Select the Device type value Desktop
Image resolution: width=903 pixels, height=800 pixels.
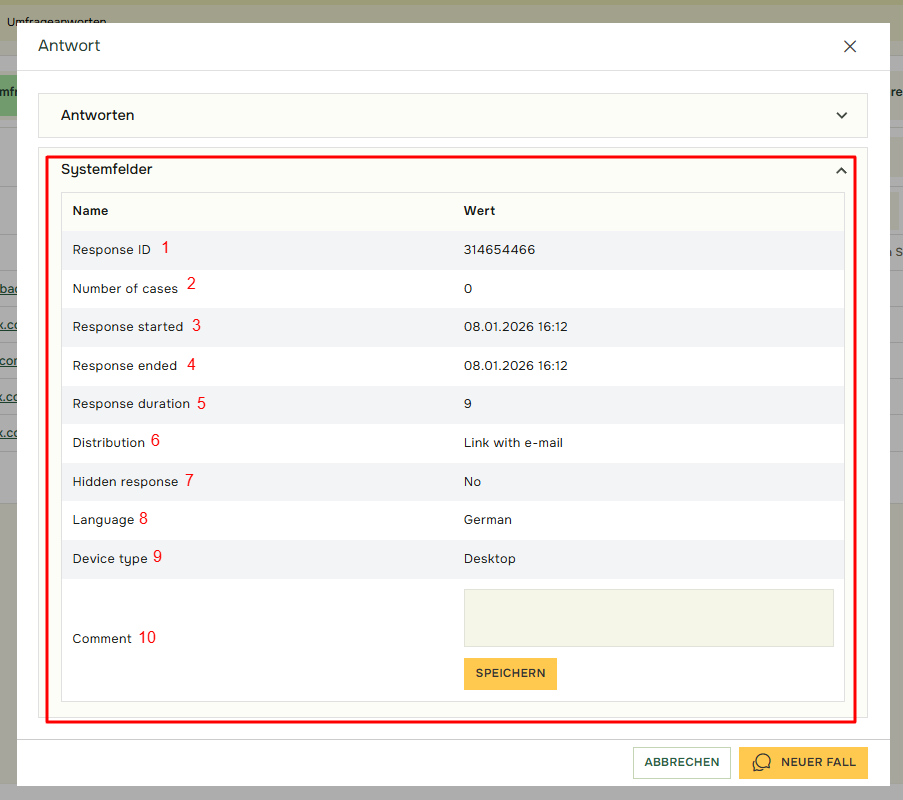[x=489, y=559]
